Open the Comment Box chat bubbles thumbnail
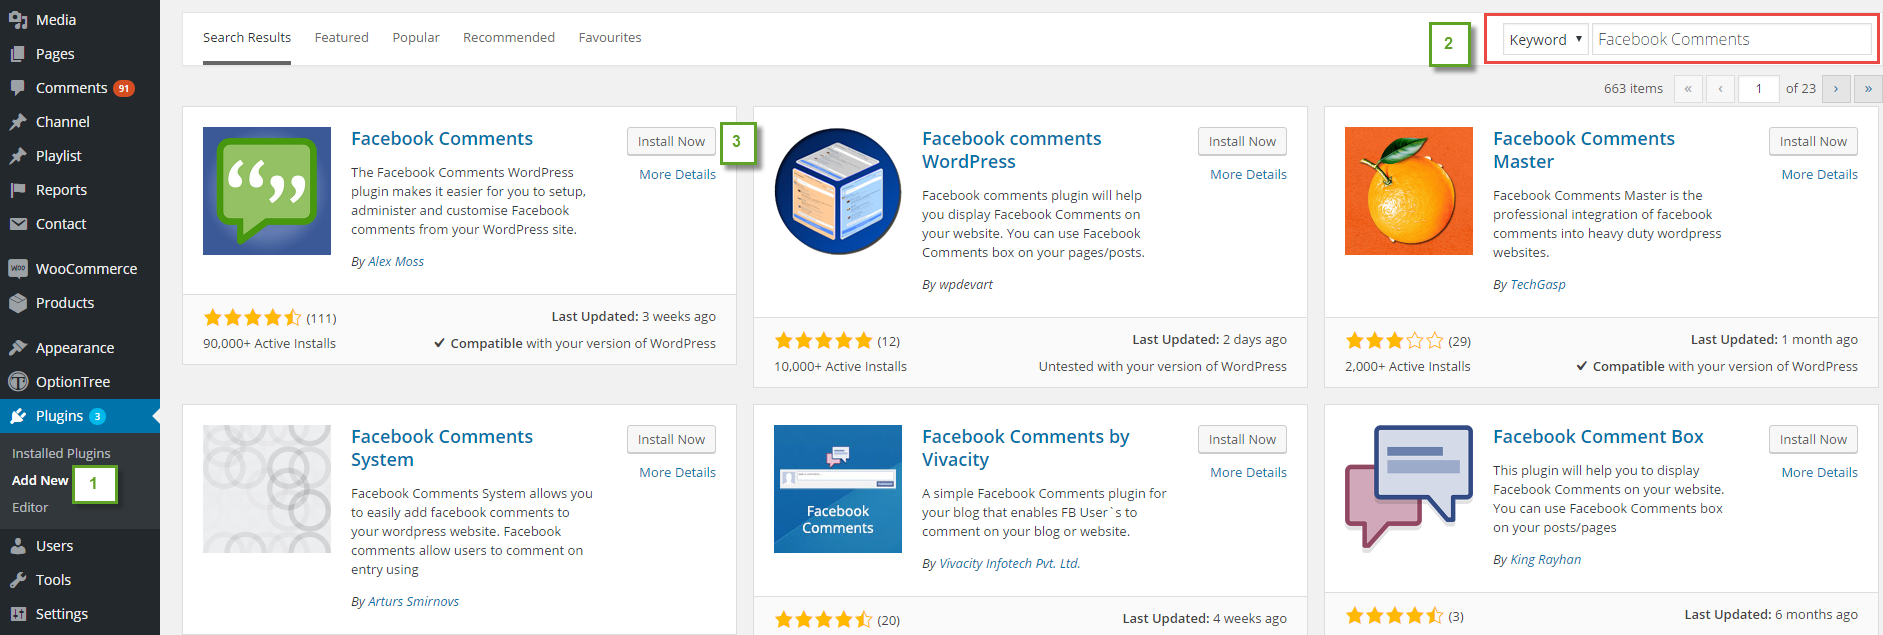This screenshot has width=1883, height=635. (1409, 489)
